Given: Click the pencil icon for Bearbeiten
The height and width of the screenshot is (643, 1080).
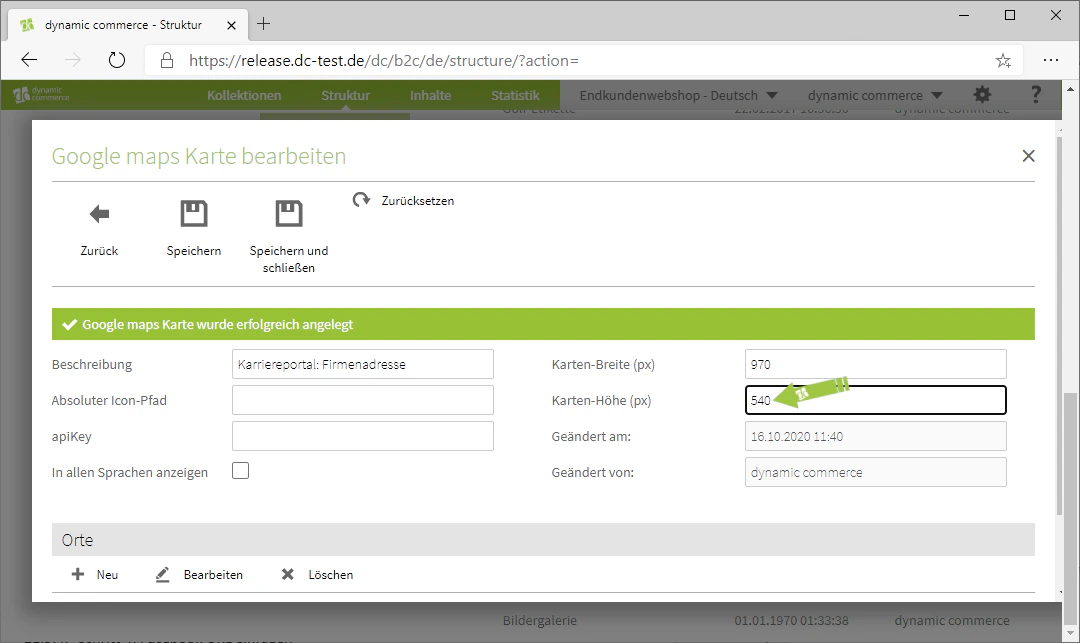Looking at the screenshot, I should pyautogui.click(x=163, y=574).
